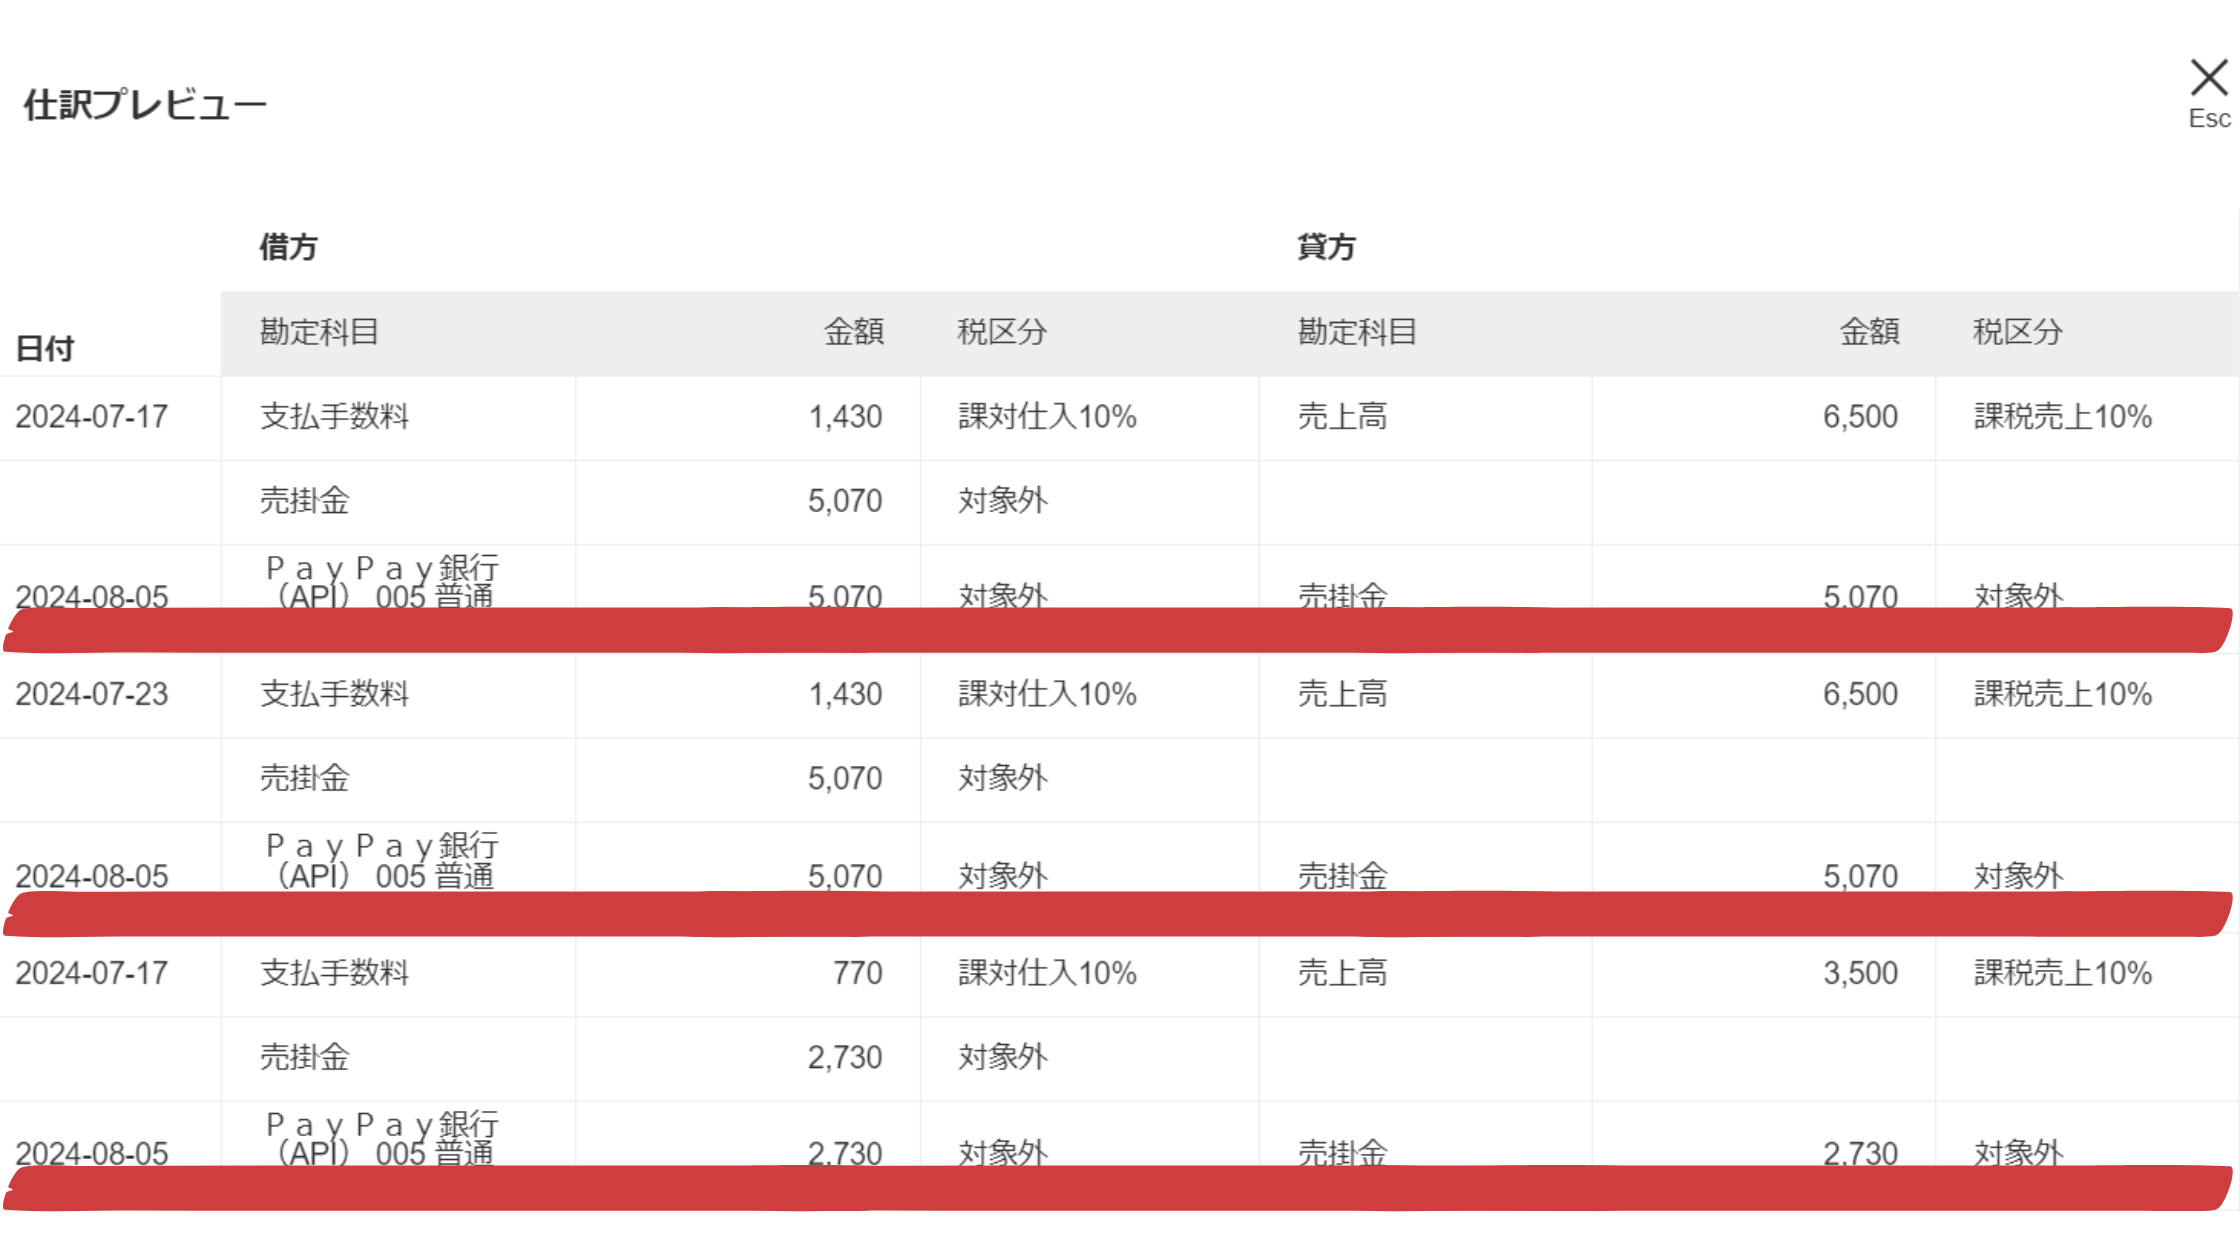Image resolution: width=2240 pixels, height=1260 pixels.
Task: Click the 日付 column header
Action: pos(45,349)
